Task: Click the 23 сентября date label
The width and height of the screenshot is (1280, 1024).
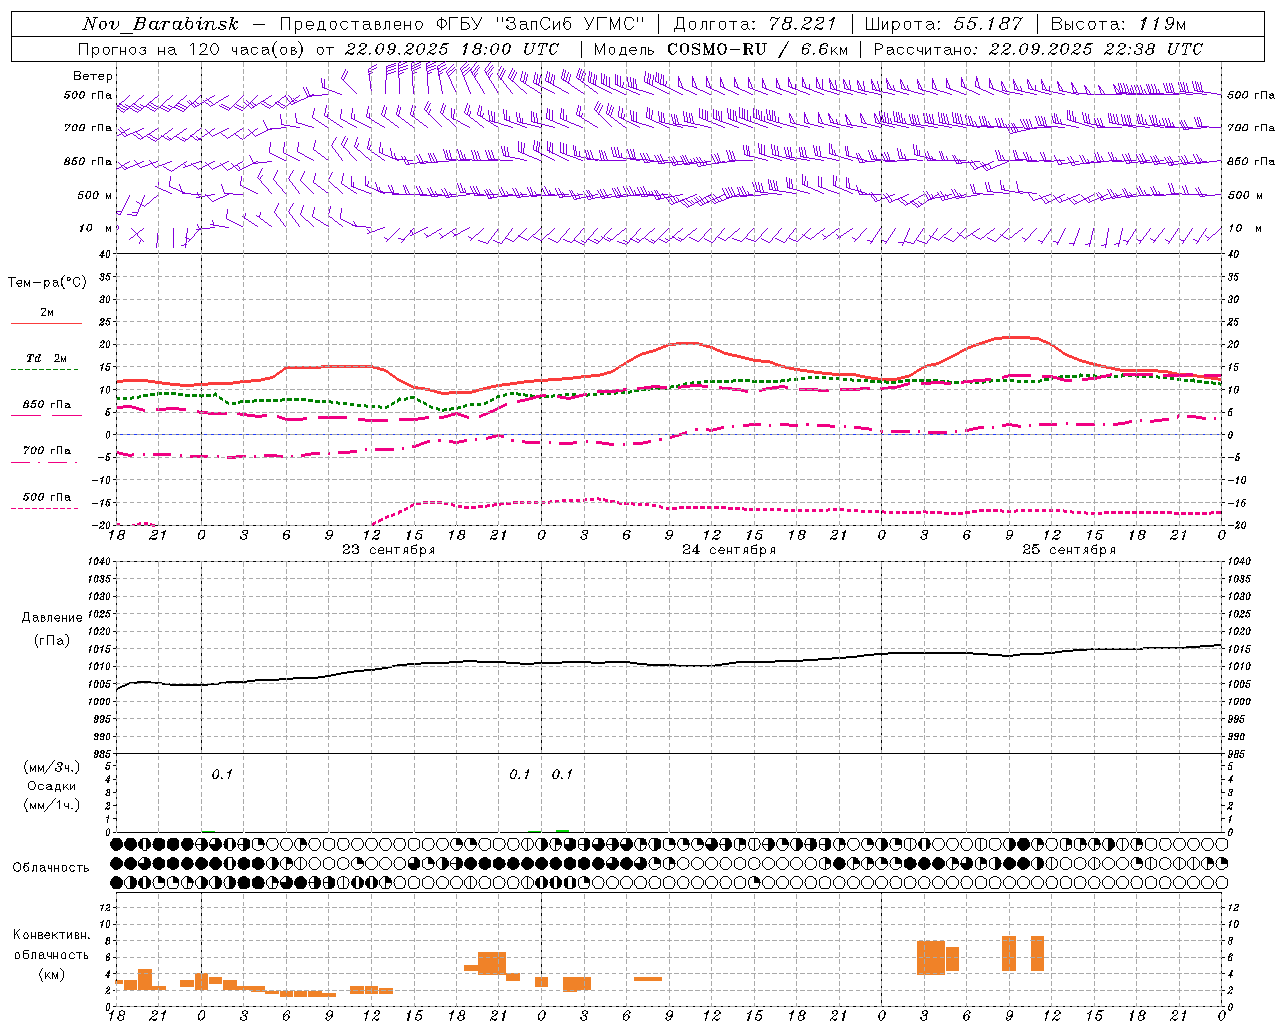Action: coord(388,550)
